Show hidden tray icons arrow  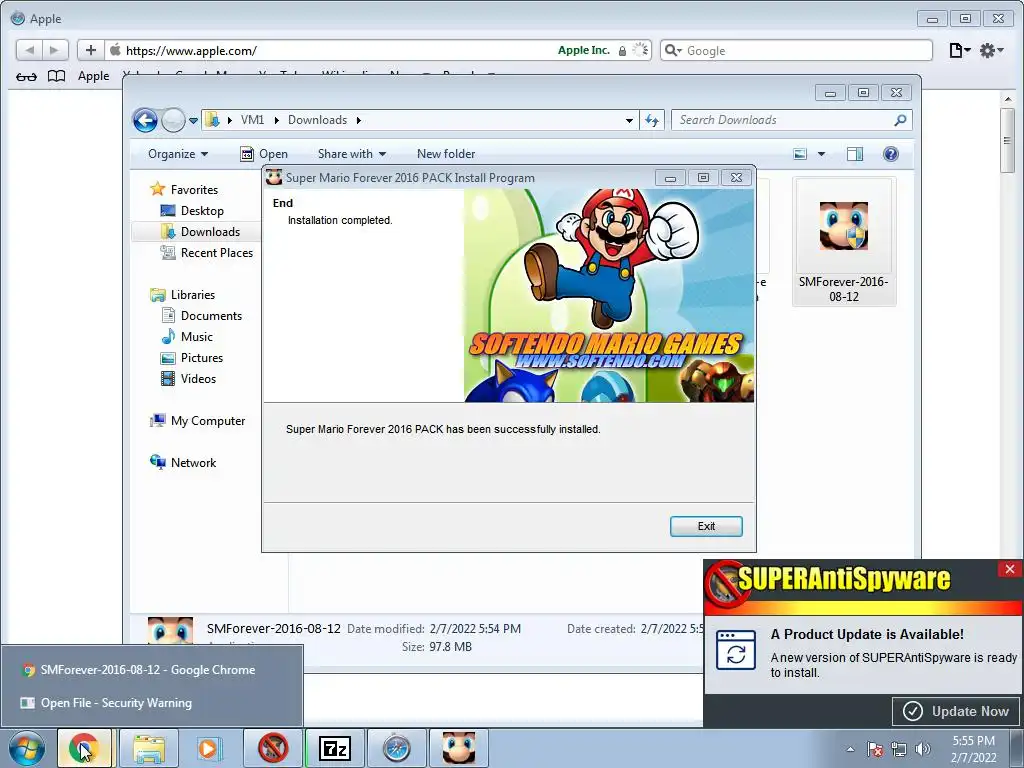click(850, 749)
